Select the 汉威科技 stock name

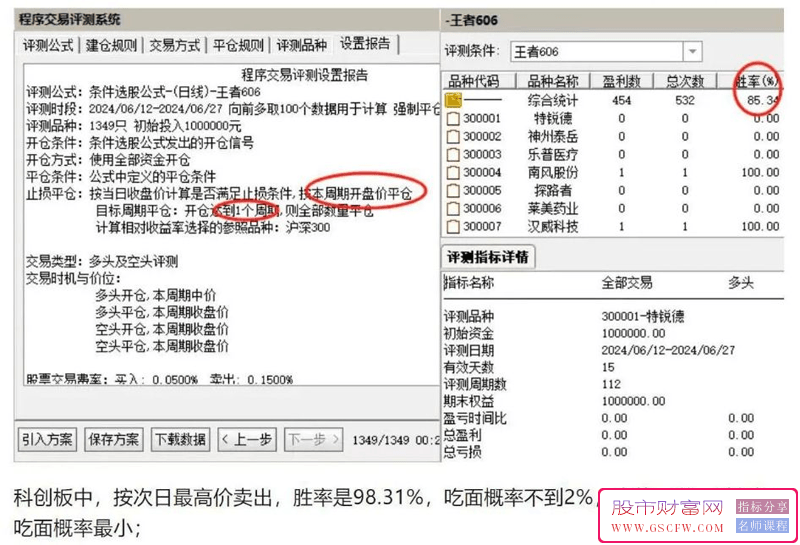point(553,226)
